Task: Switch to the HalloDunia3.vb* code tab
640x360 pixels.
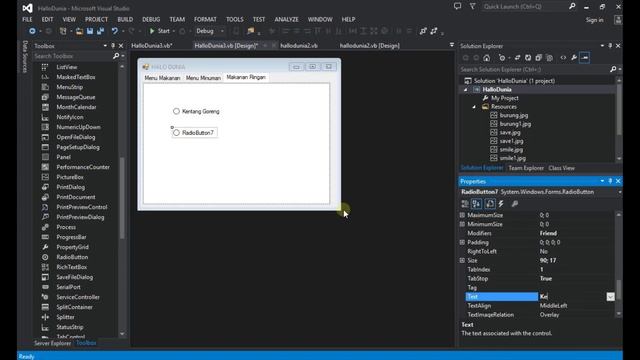Action: (152, 46)
